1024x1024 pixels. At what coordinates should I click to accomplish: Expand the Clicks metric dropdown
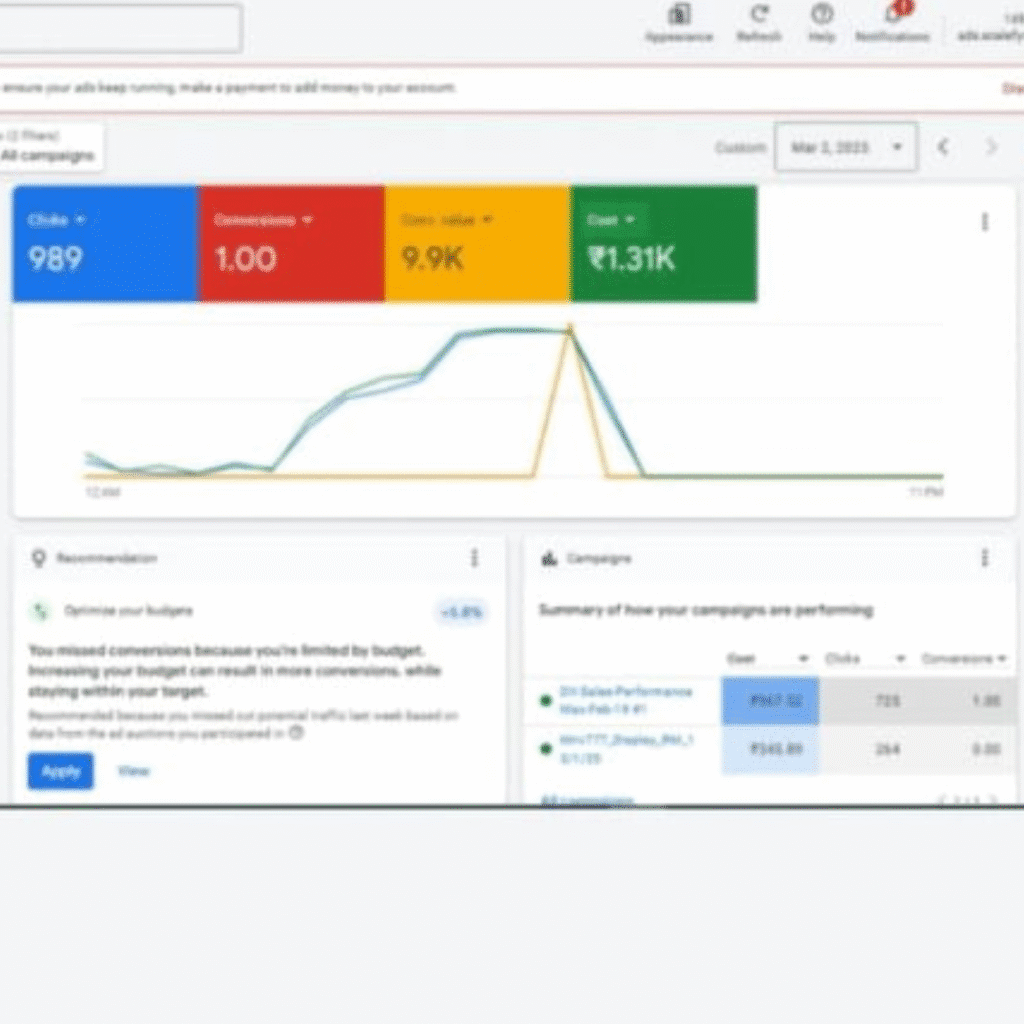click(80, 220)
